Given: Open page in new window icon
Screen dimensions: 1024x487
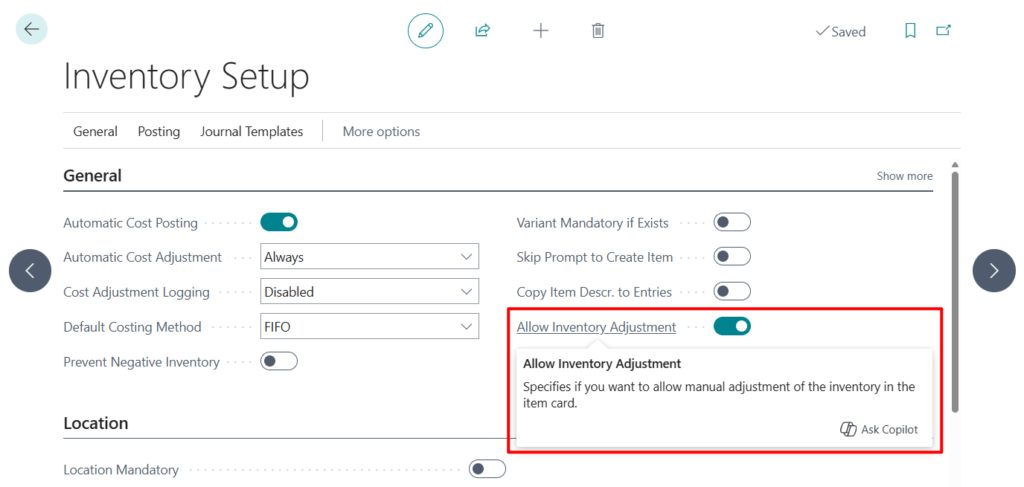Looking at the screenshot, I should 943,31.
